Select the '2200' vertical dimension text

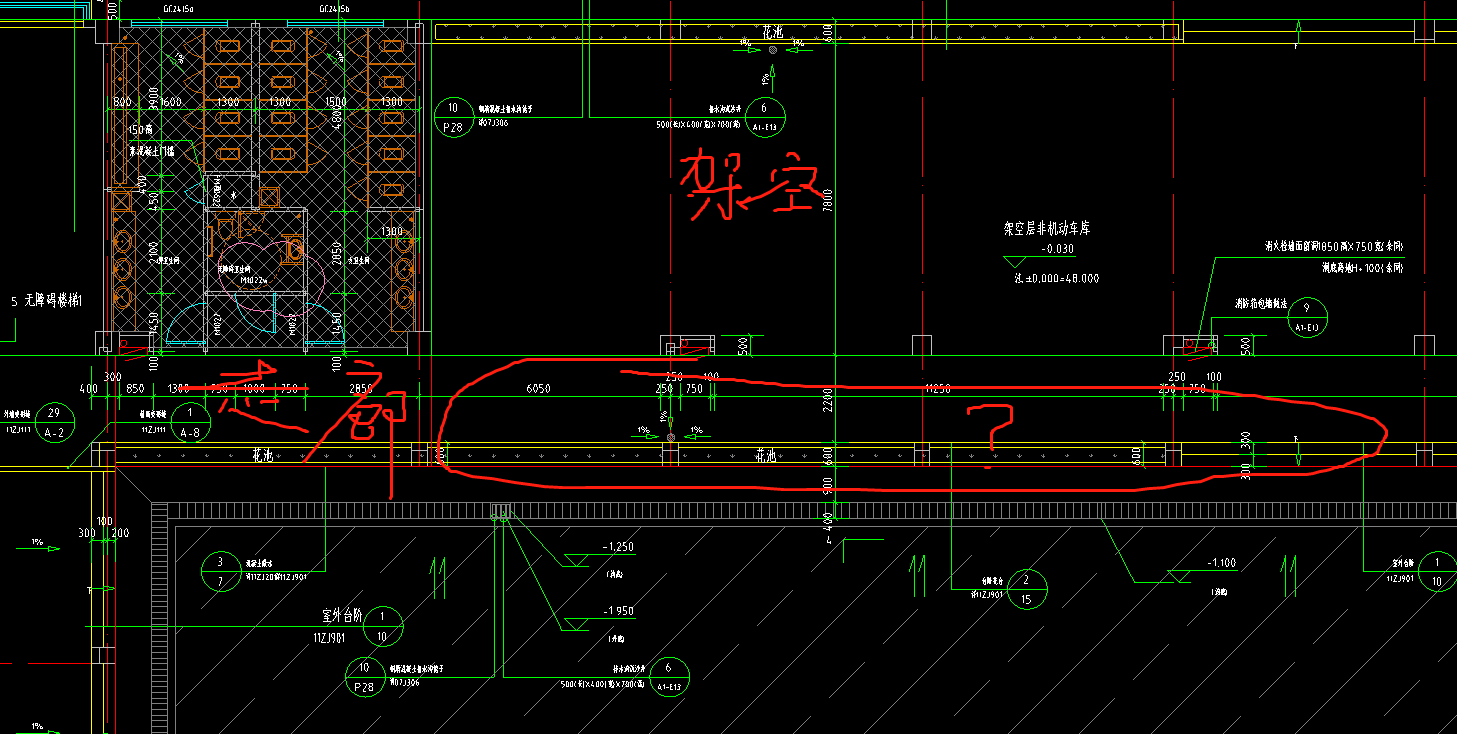pos(828,401)
